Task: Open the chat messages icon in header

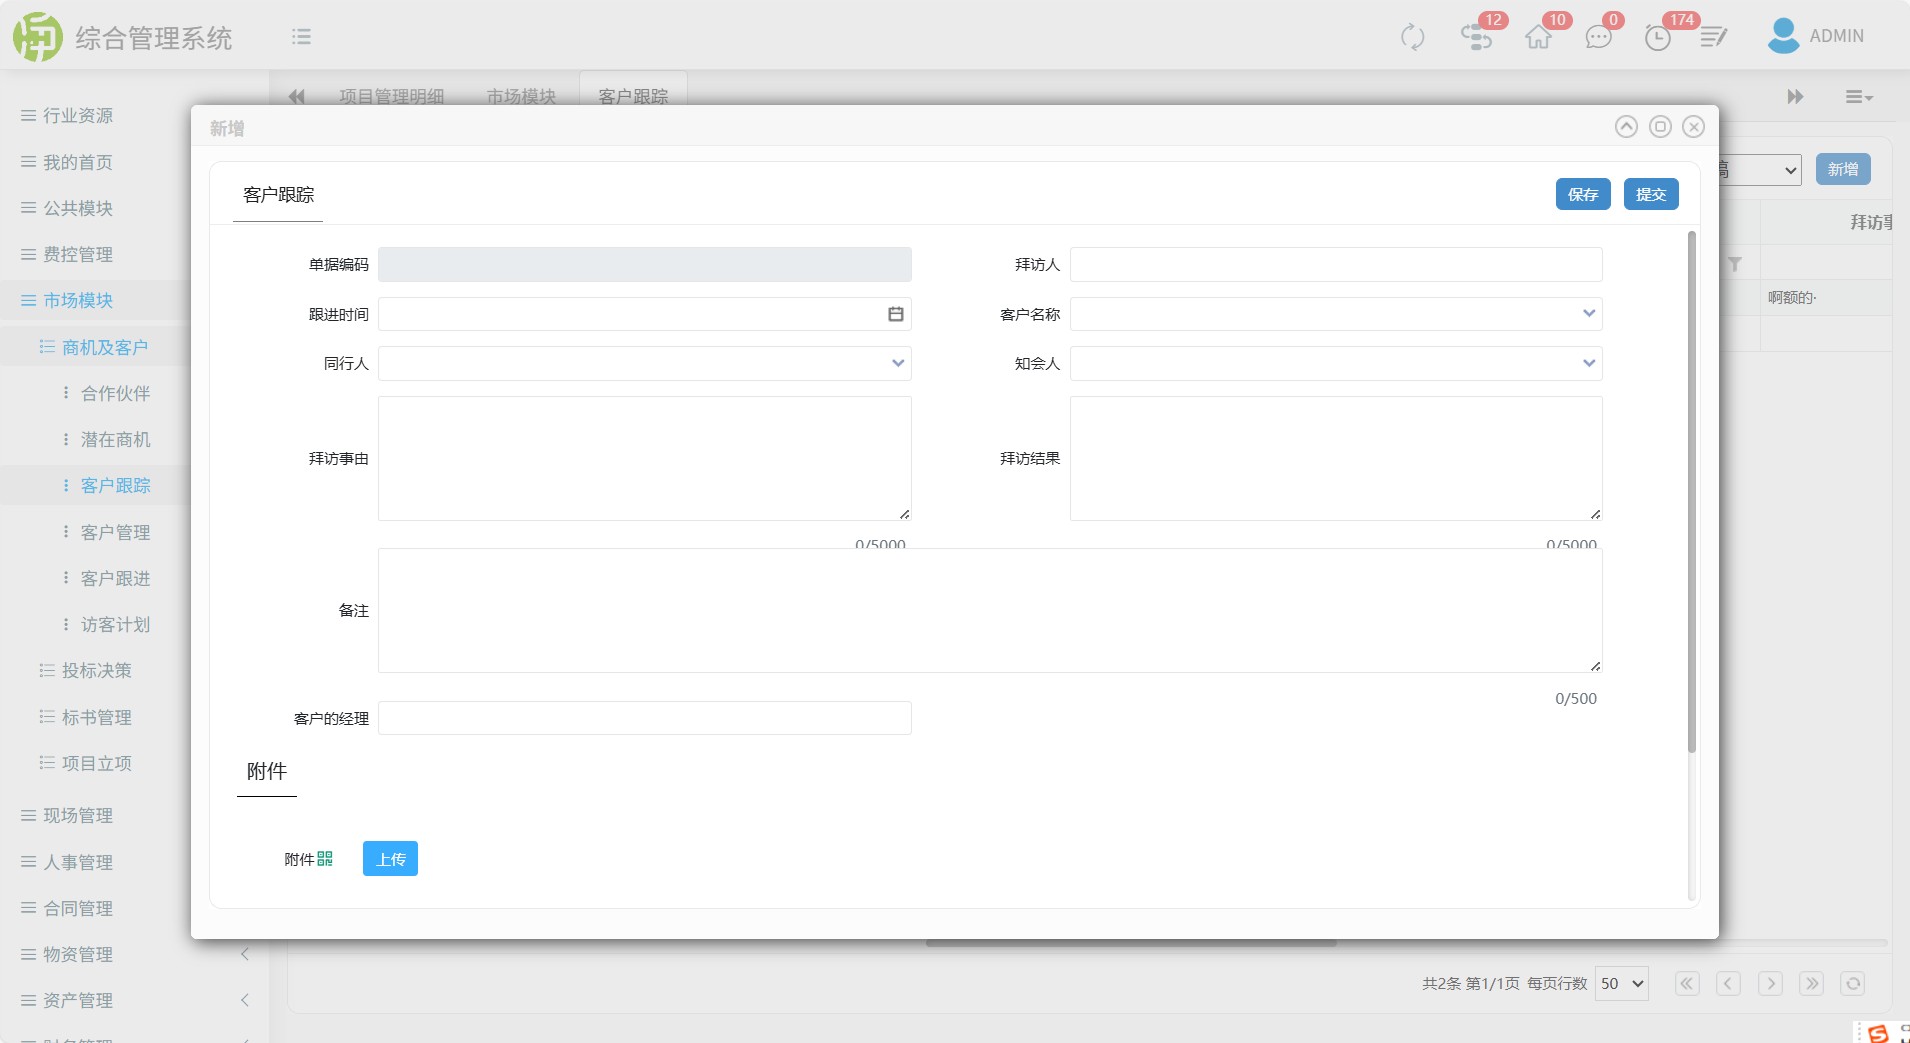Action: [x=1598, y=37]
